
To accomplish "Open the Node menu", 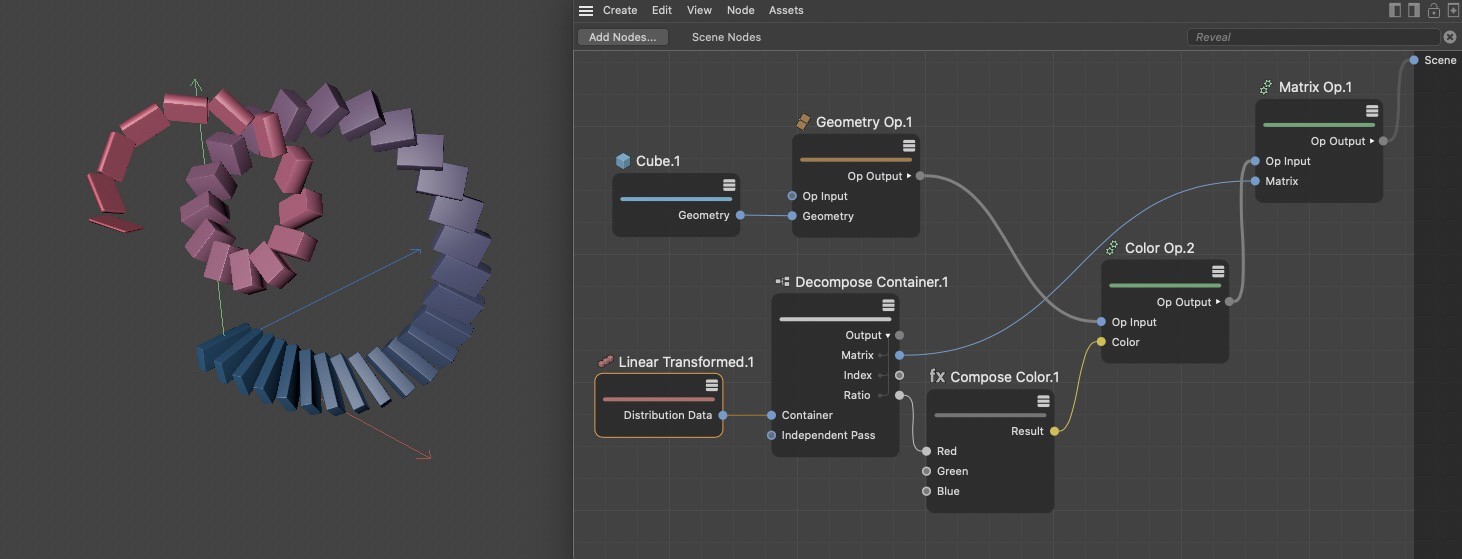I will (x=741, y=10).
